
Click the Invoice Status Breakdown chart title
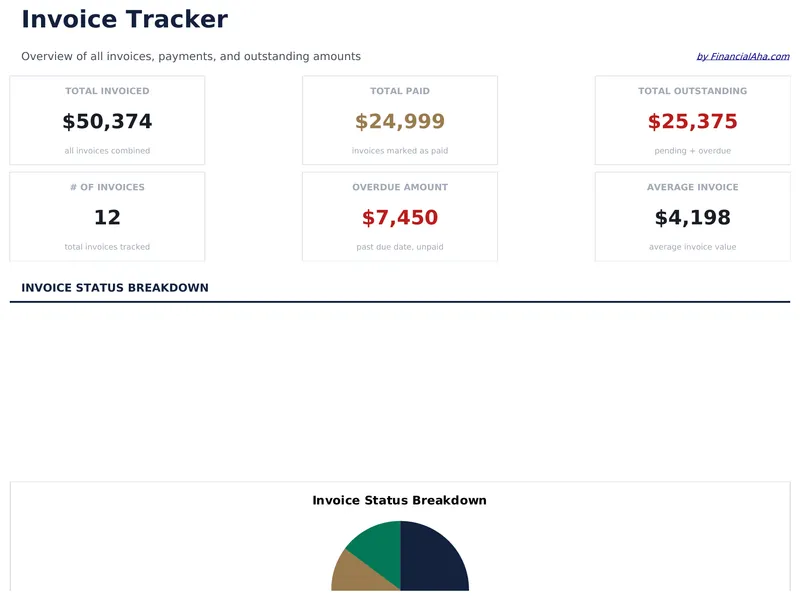(399, 500)
